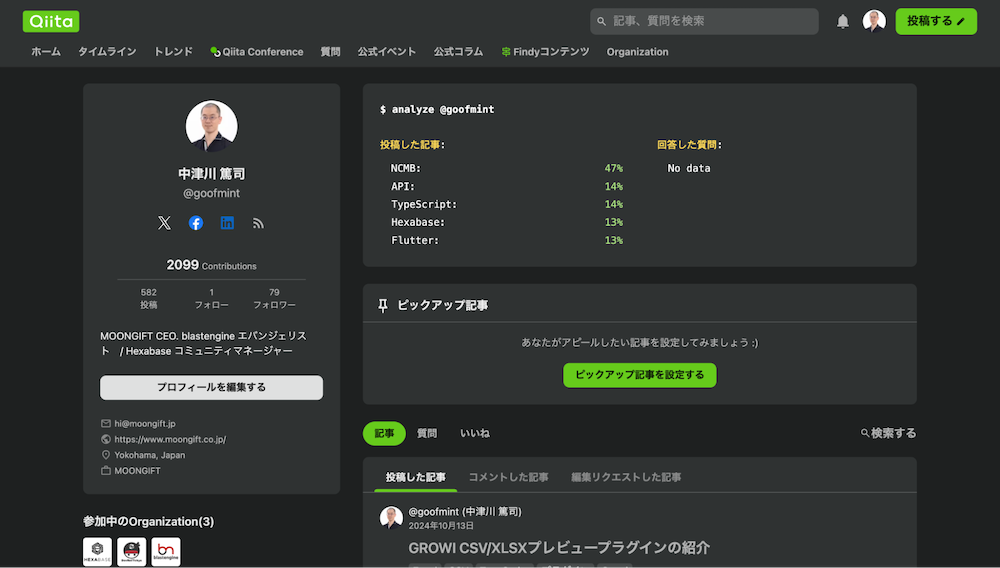
Task: Click the 2024年10月13日 article date
Action: click(441, 526)
